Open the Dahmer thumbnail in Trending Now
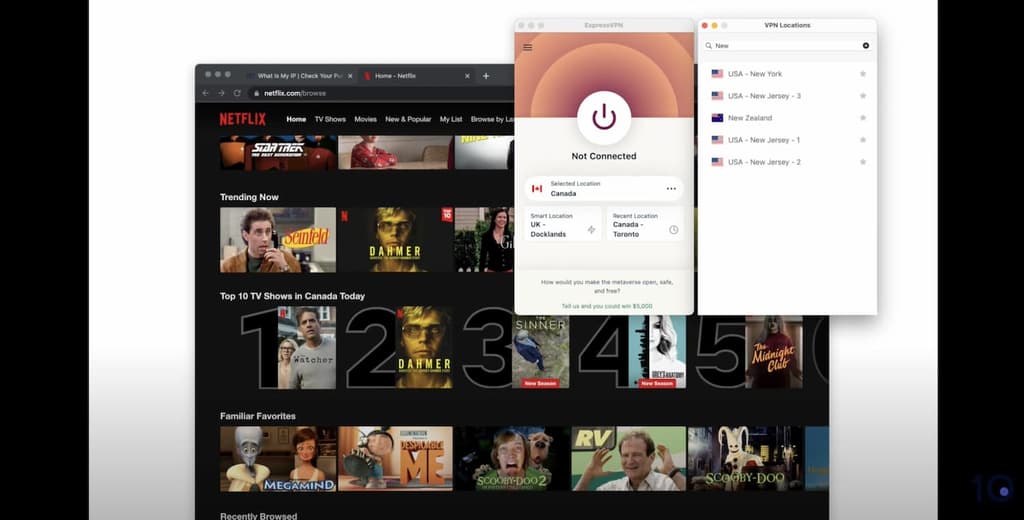 (396, 240)
